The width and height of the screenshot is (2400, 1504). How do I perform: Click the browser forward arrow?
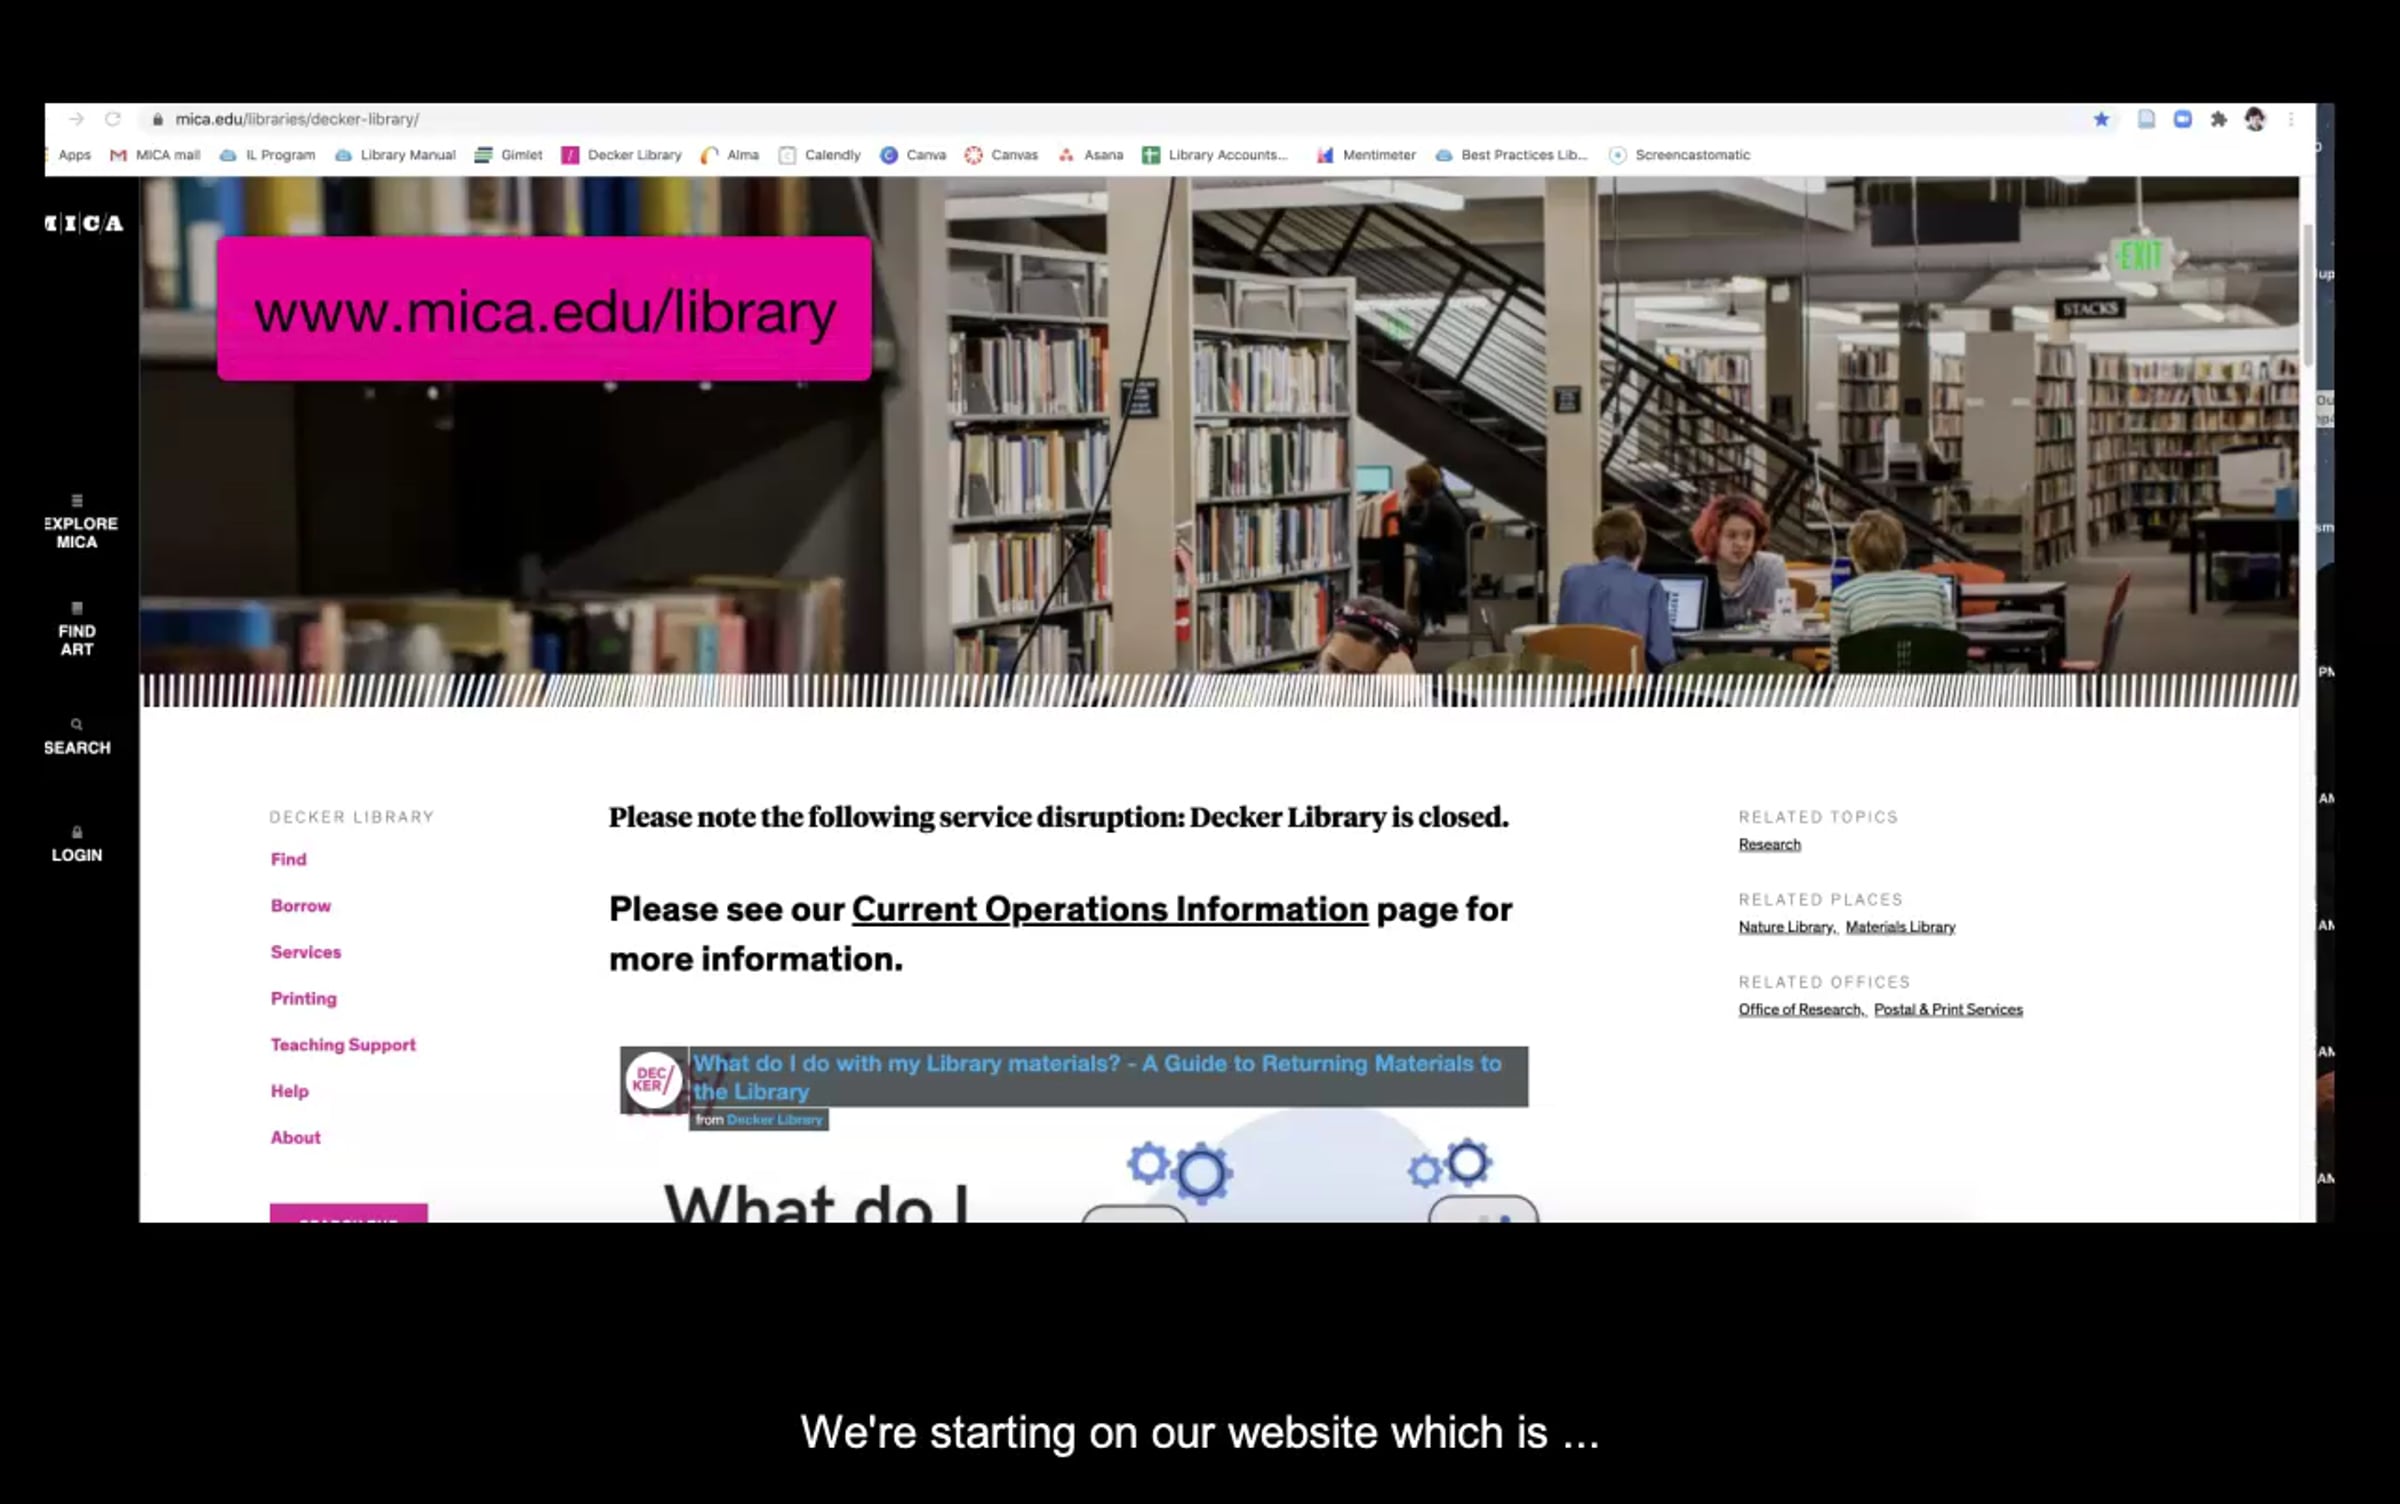(76, 119)
